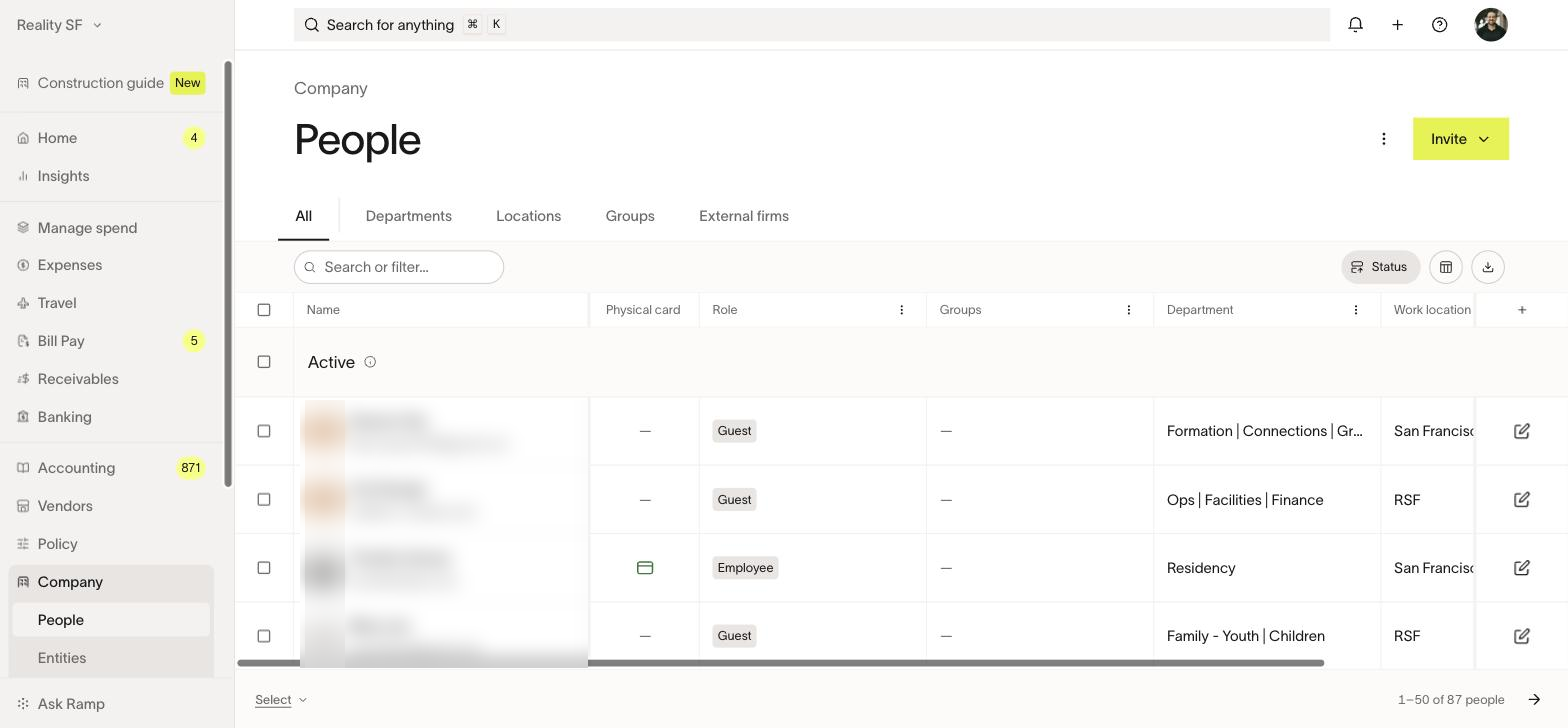Click the Search for anything bar
Viewport: 1568px width, 728px height.
click(812, 25)
